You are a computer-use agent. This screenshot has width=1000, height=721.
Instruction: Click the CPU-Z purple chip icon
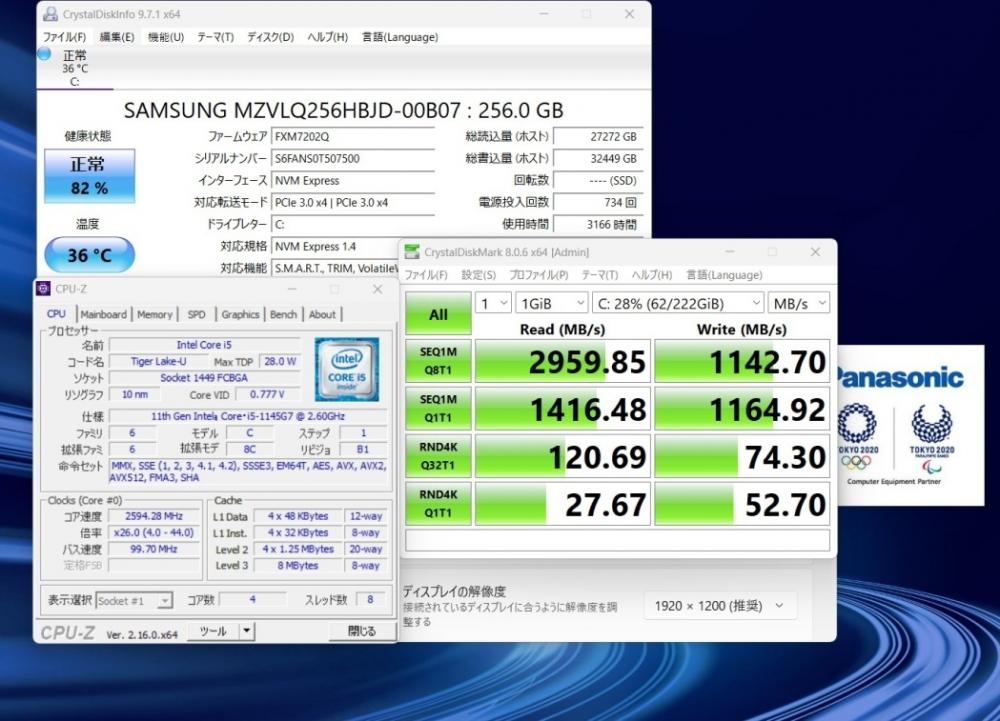(43, 289)
